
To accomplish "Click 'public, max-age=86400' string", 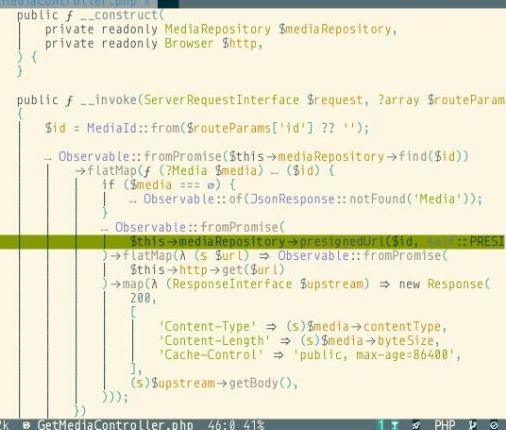I will 374,355.
